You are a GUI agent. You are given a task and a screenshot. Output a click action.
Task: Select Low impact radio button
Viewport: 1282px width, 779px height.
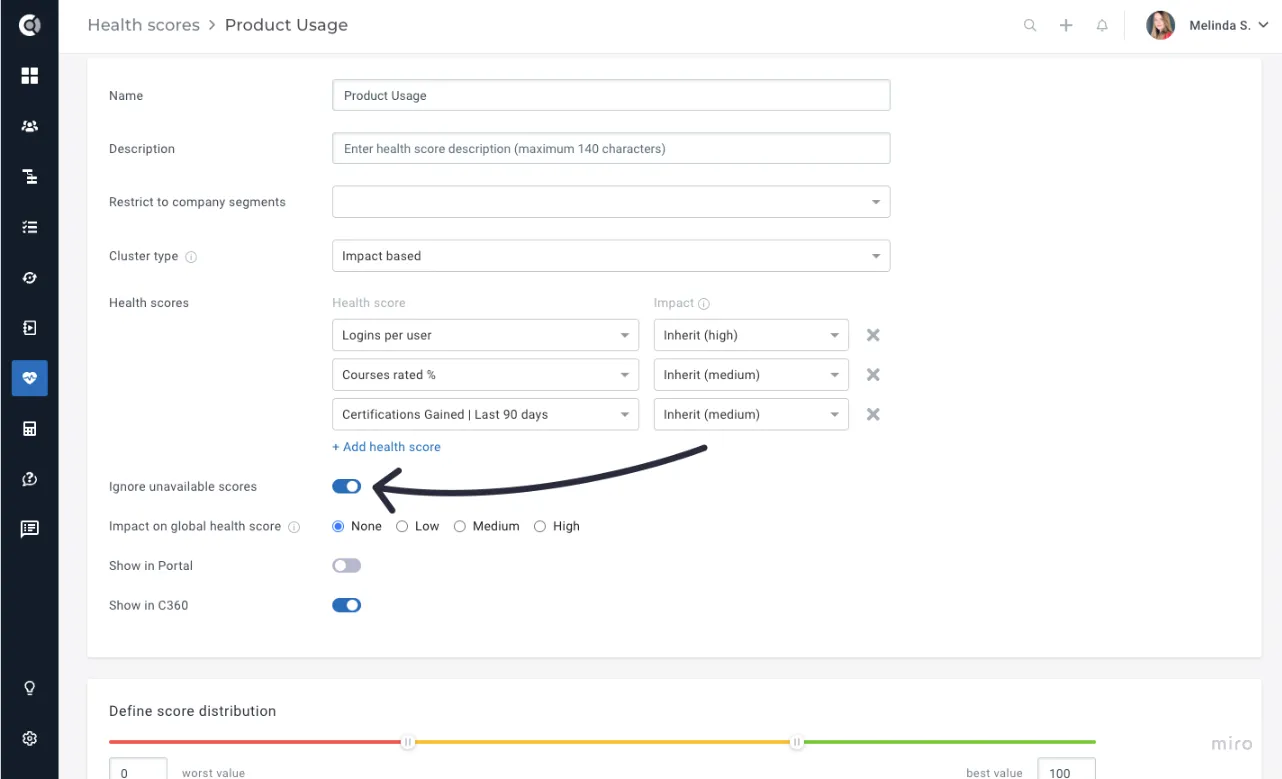[402, 526]
